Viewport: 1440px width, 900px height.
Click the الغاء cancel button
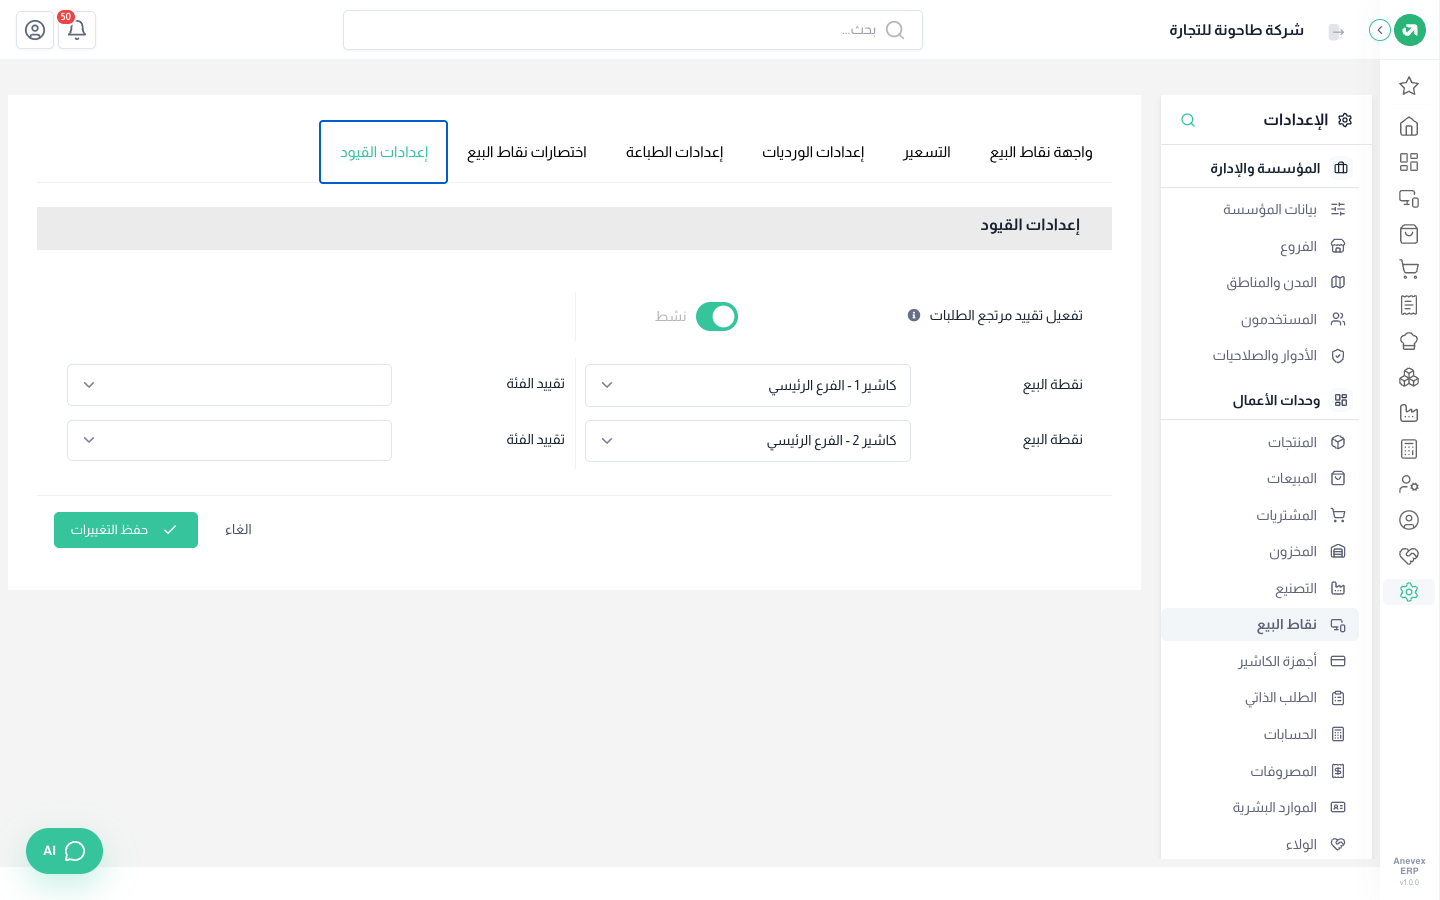point(238,530)
